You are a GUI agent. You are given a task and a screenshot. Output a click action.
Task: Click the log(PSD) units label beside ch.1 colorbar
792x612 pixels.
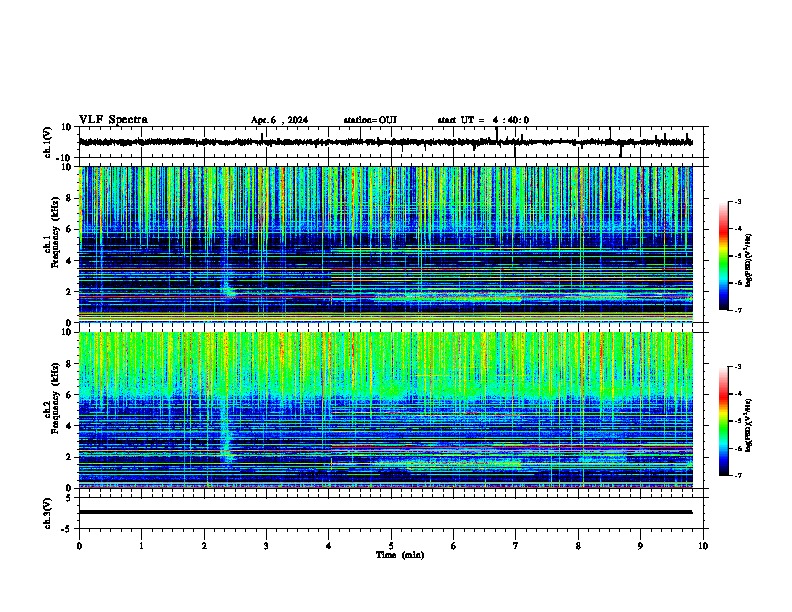[749, 260]
